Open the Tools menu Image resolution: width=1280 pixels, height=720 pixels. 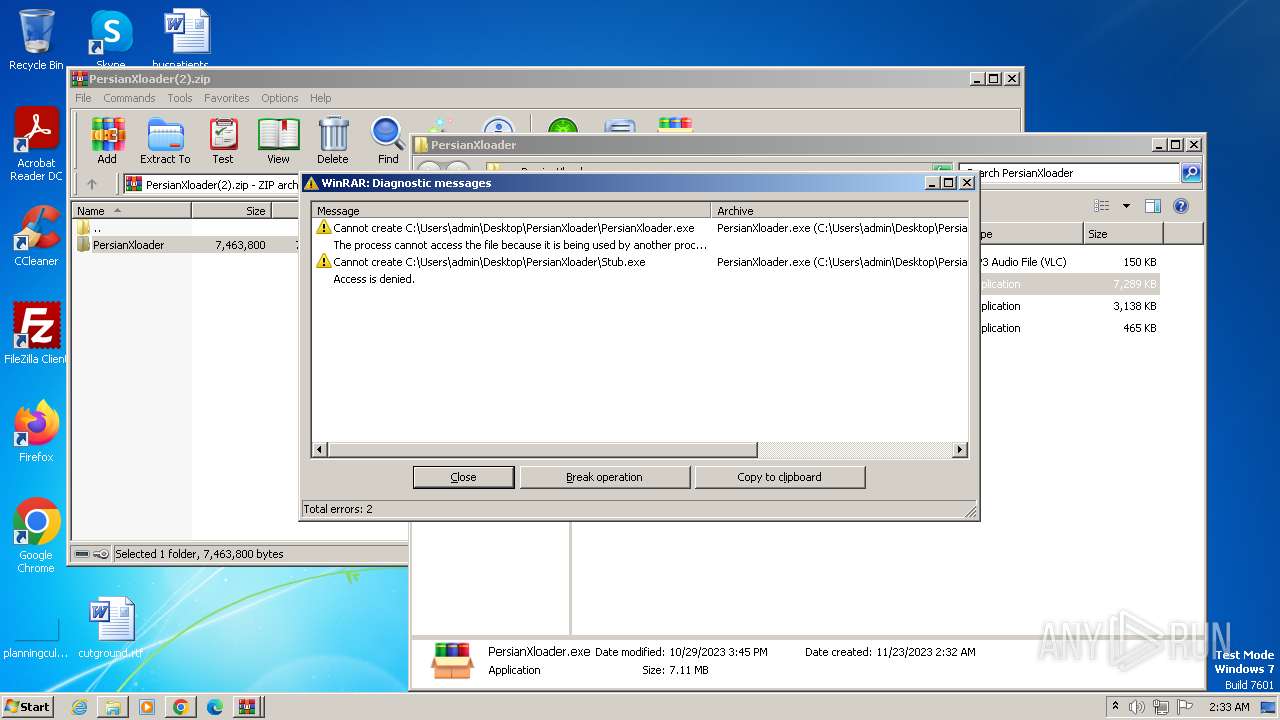point(180,98)
